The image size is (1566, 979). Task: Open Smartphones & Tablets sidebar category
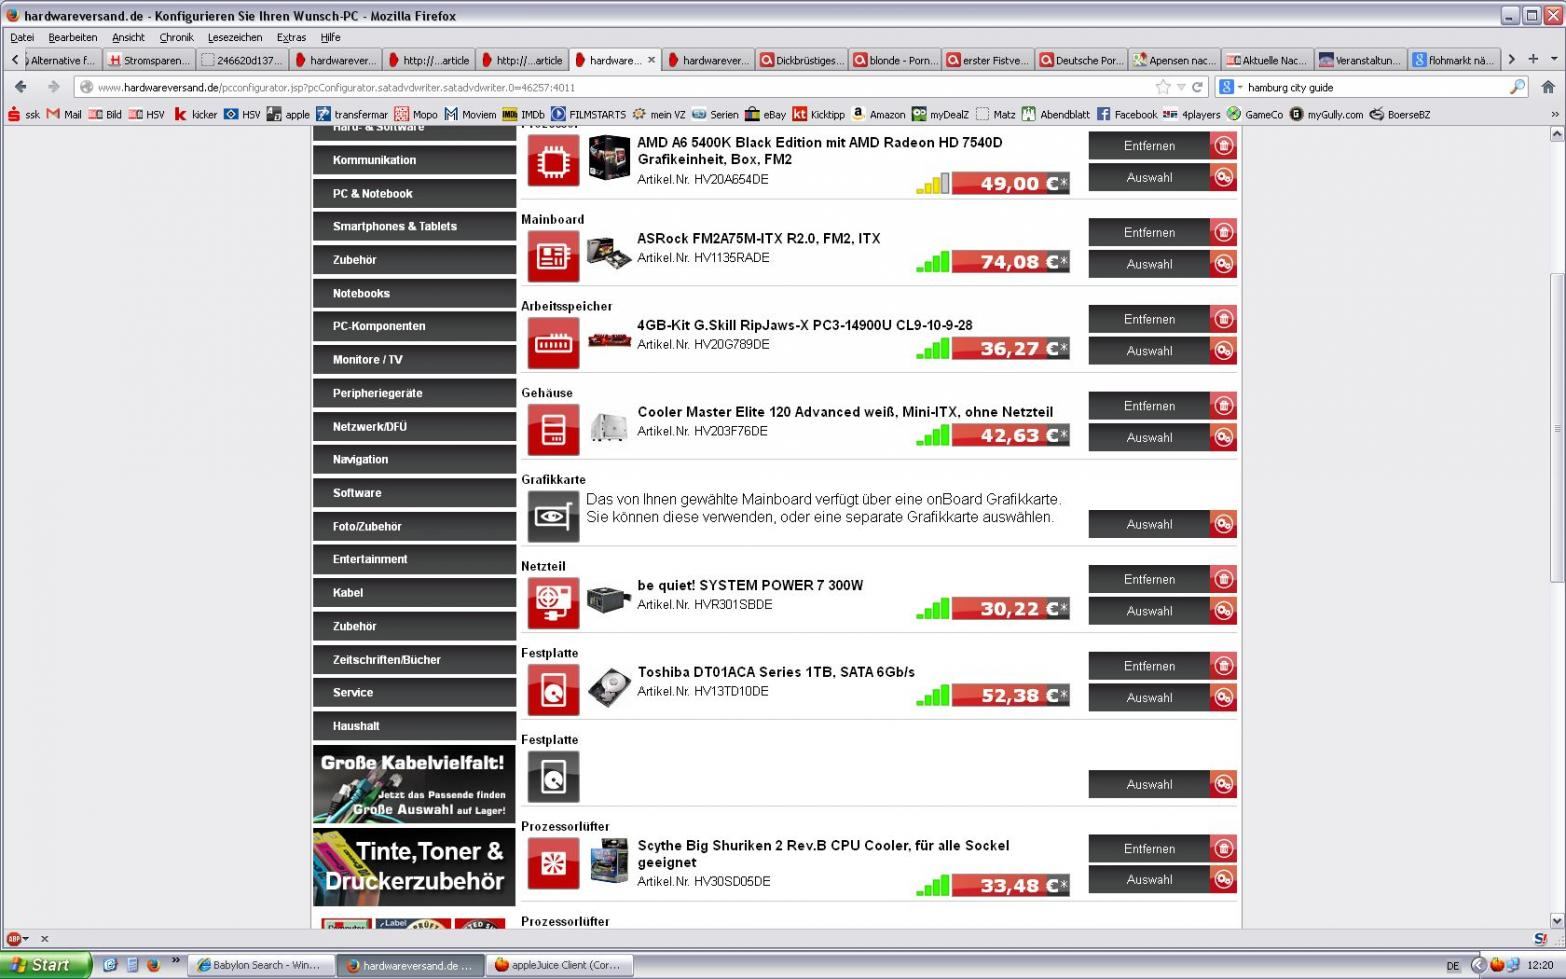(x=414, y=226)
